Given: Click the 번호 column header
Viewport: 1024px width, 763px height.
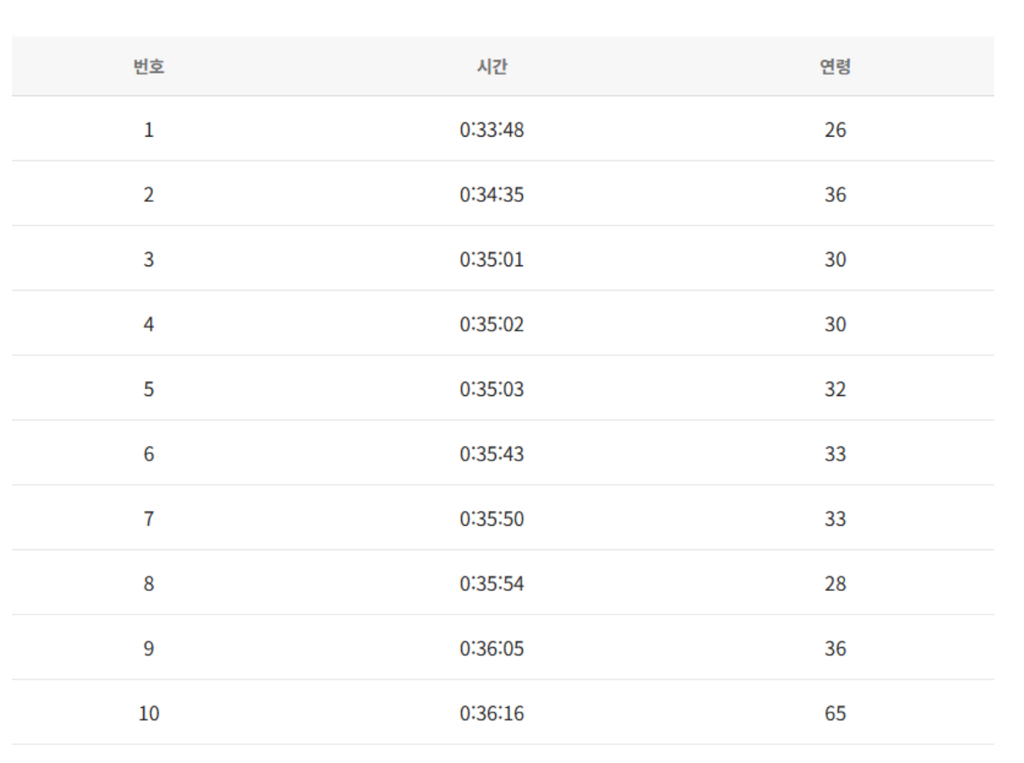Looking at the screenshot, I should tap(149, 67).
